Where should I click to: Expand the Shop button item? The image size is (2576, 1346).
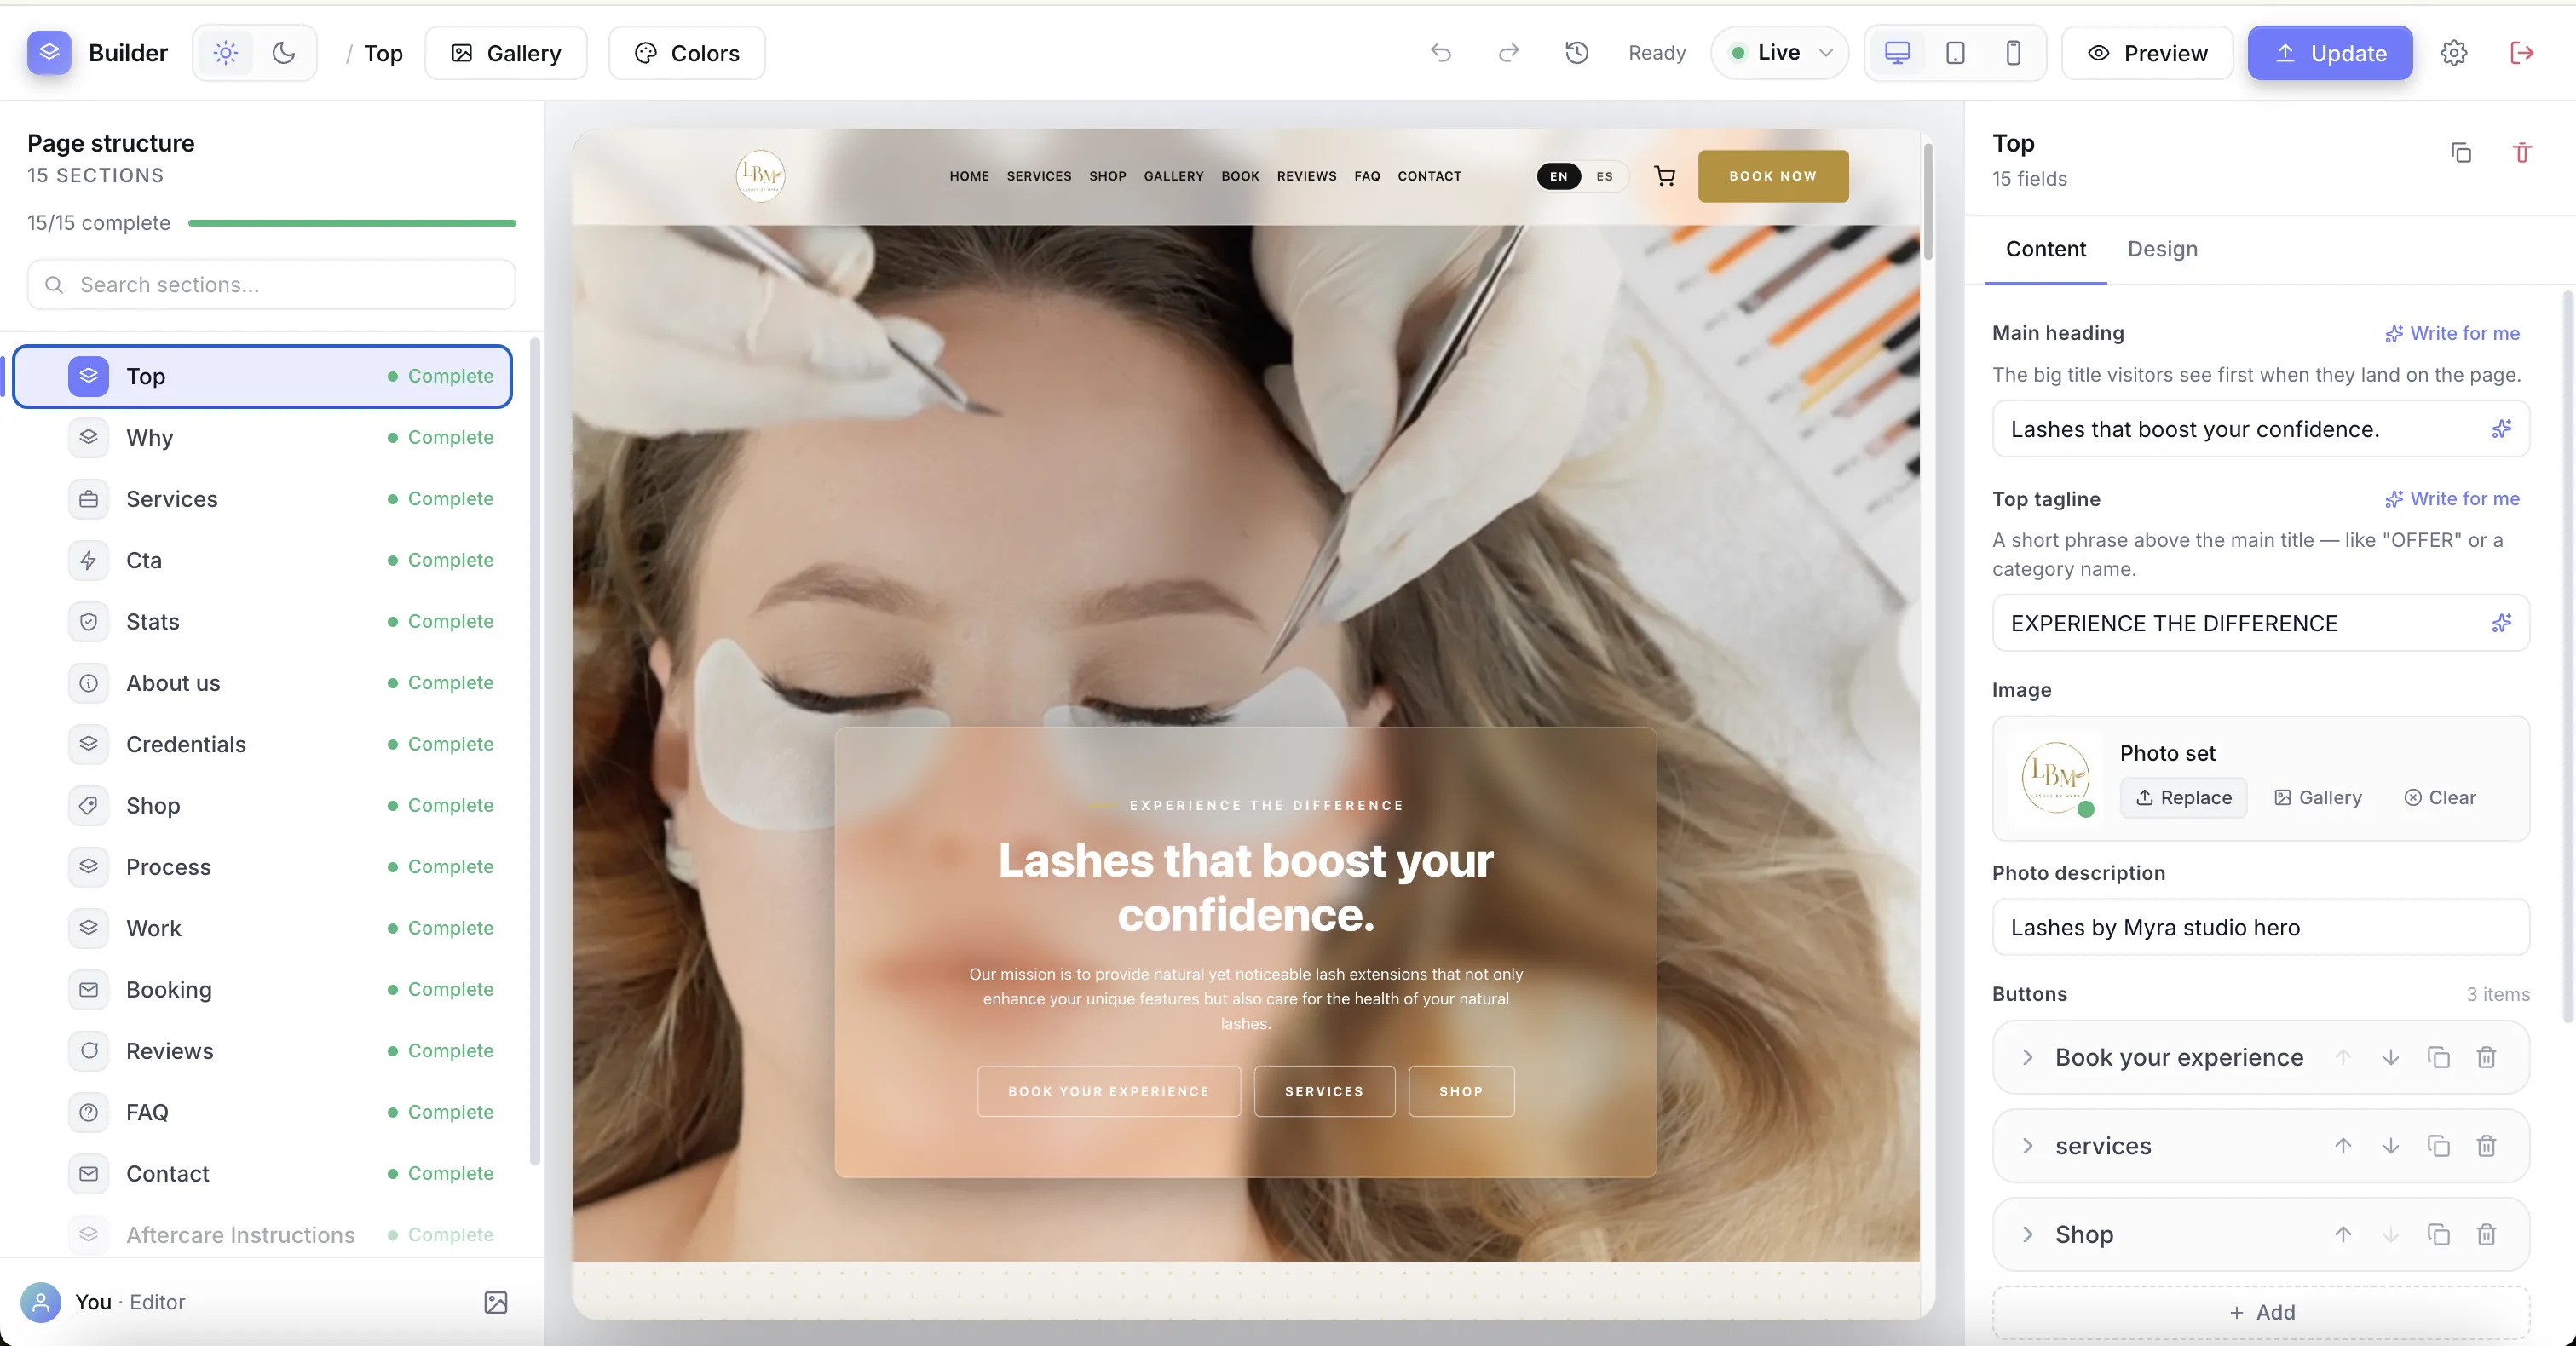coord(2026,1234)
